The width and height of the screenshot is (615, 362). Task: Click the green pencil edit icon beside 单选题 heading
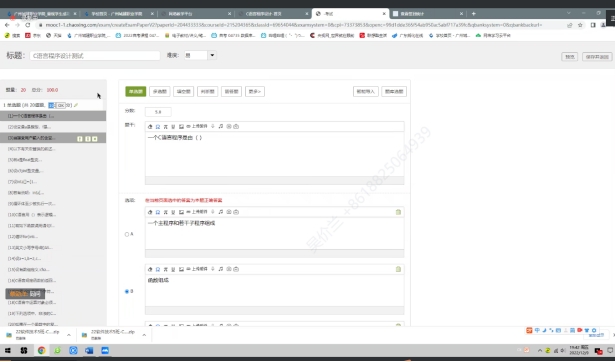(76, 105)
